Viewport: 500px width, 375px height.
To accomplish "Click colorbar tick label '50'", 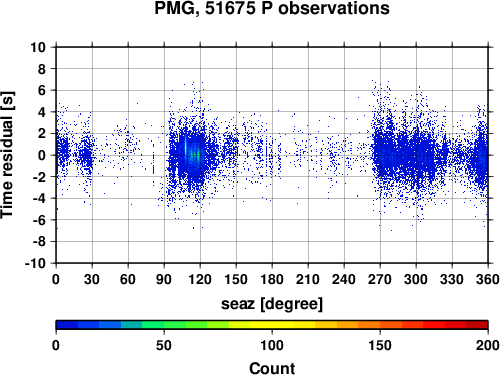I will (164, 345).
